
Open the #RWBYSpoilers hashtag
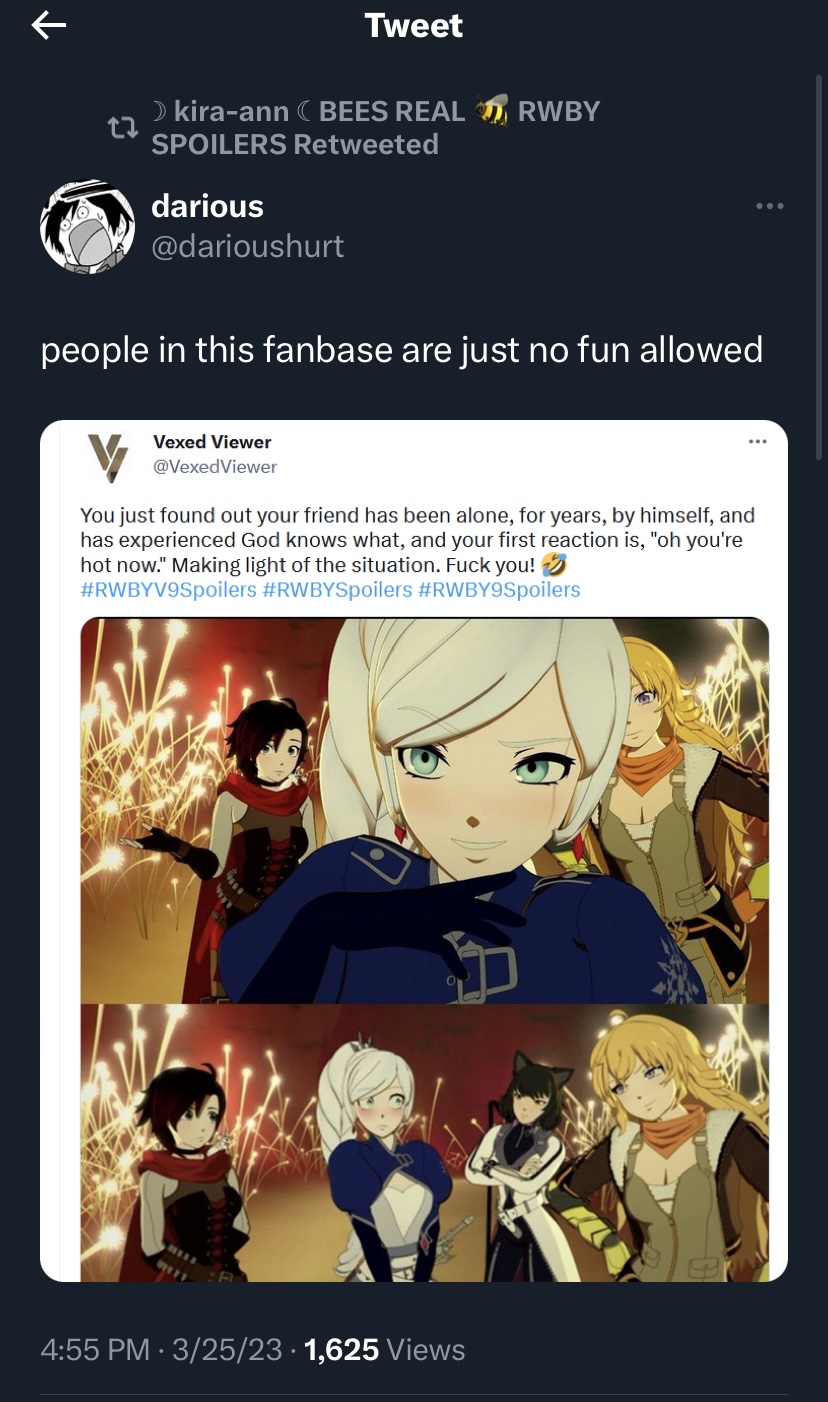click(x=337, y=590)
